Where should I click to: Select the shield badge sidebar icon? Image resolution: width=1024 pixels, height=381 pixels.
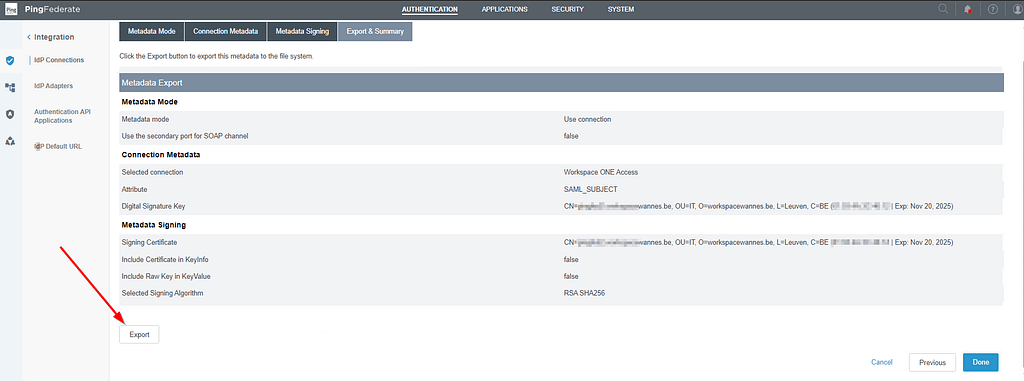(10, 114)
